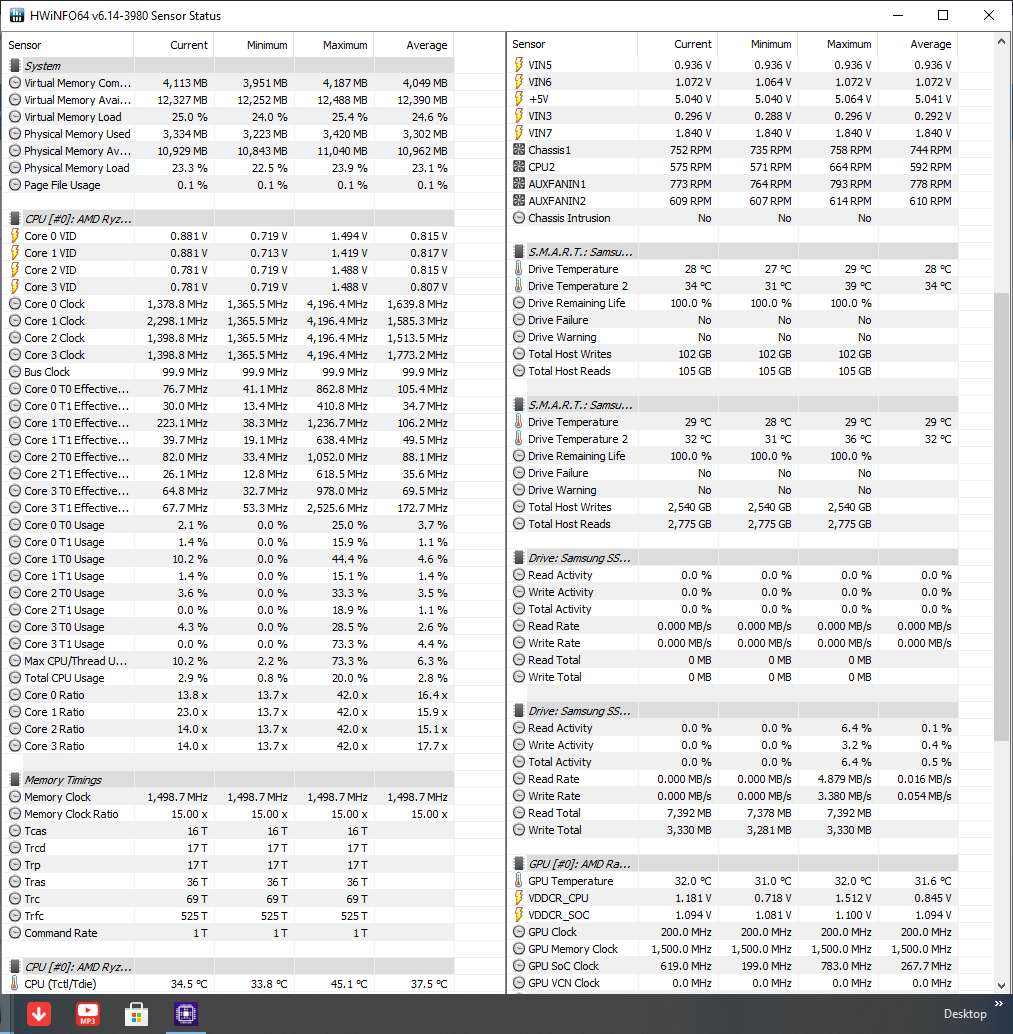Expand the hidden Desktop toolbar chevron
The image size is (1013, 1034).
tap(998, 1004)
